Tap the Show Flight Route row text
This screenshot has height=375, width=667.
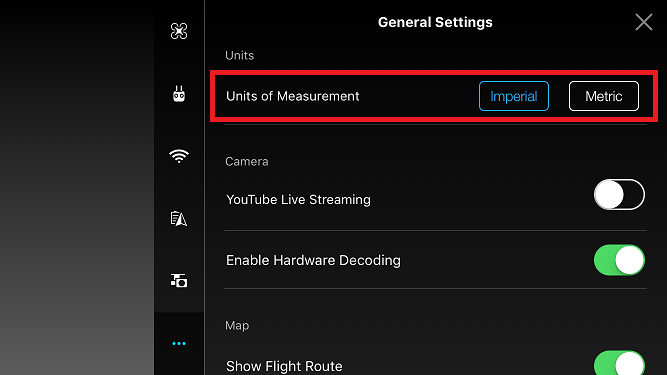(284, 366)
